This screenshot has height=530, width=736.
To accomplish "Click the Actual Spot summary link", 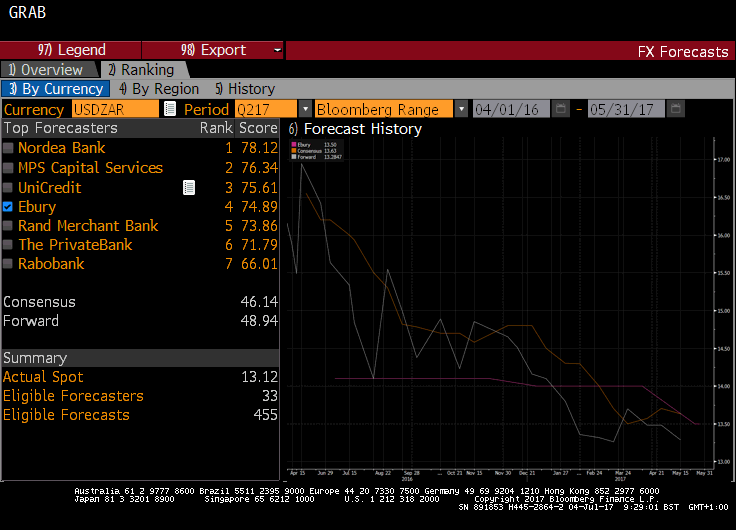I will coord(43,377).
